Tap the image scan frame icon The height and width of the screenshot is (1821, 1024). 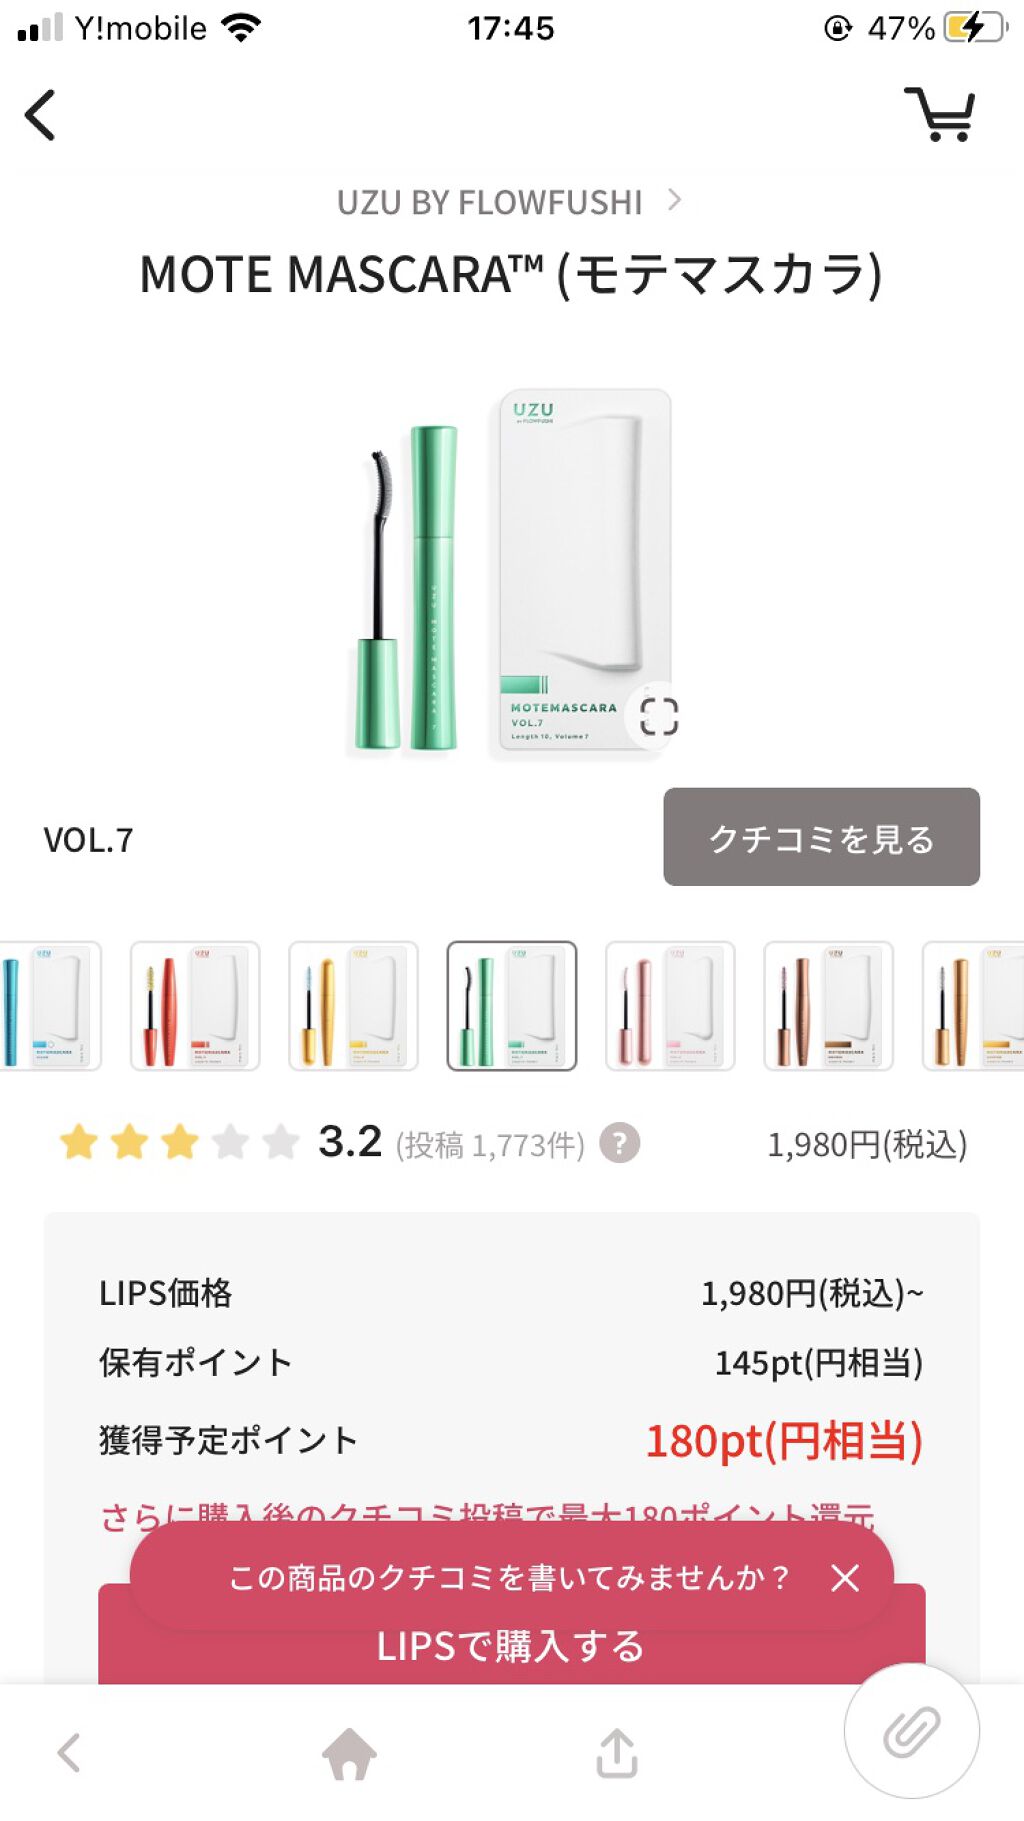click(658, 716)
